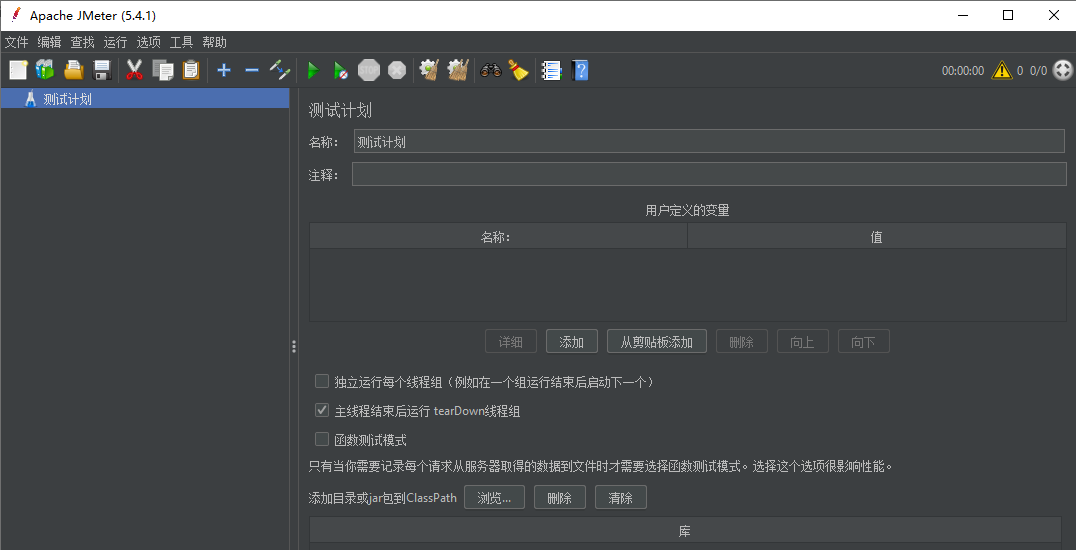The image size is (1076, 550).
Task: Open the 查找 menu
Action: click(82, 43)
